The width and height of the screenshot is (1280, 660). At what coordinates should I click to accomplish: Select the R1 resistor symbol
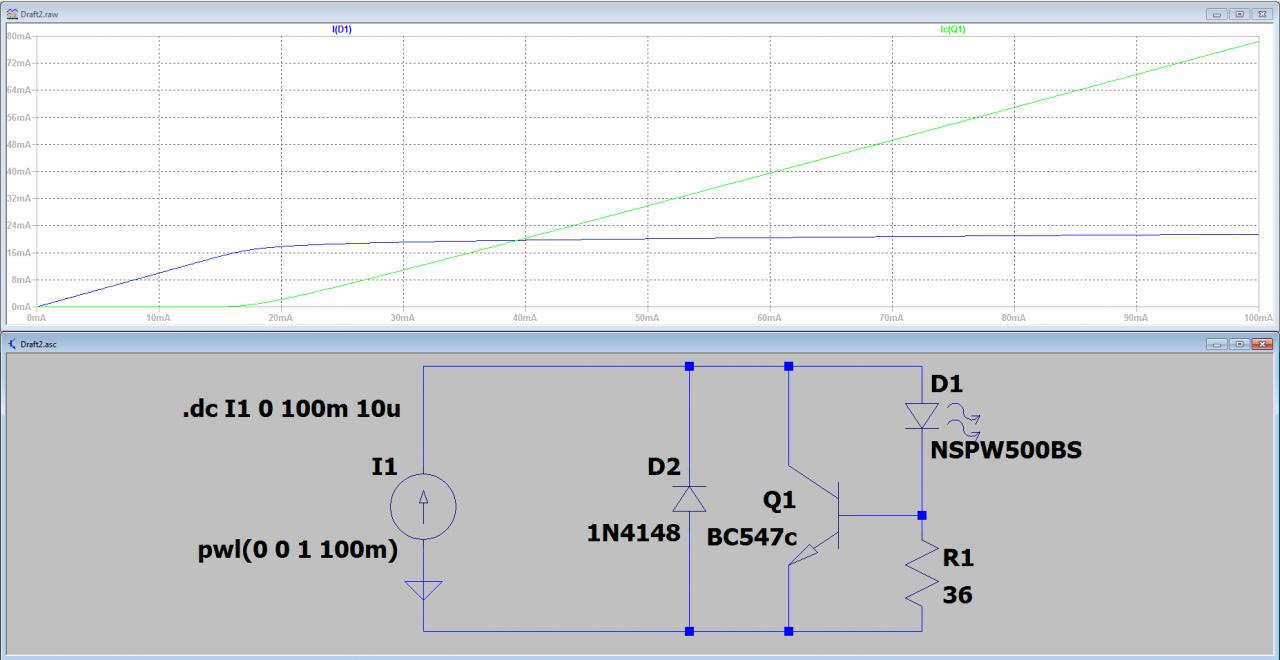click(921, 574)
